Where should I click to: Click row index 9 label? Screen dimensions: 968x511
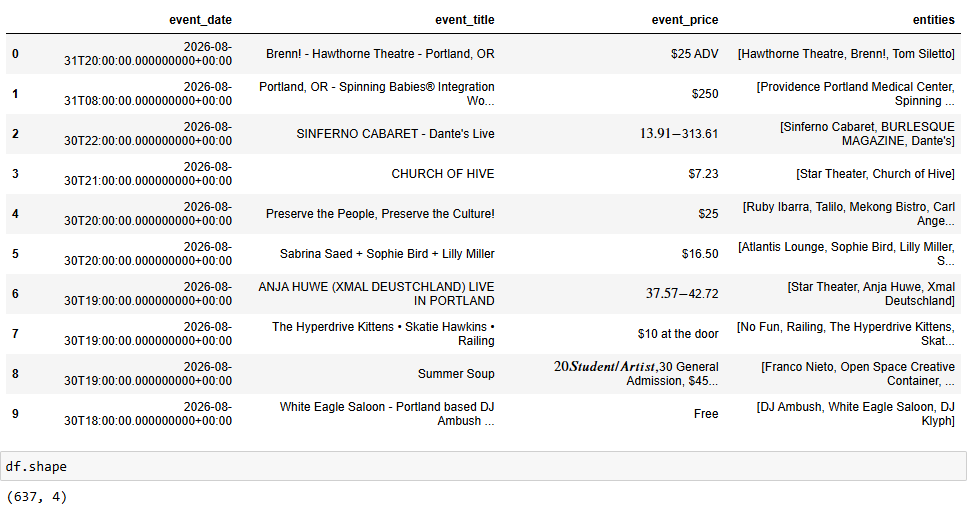point(15,413)
